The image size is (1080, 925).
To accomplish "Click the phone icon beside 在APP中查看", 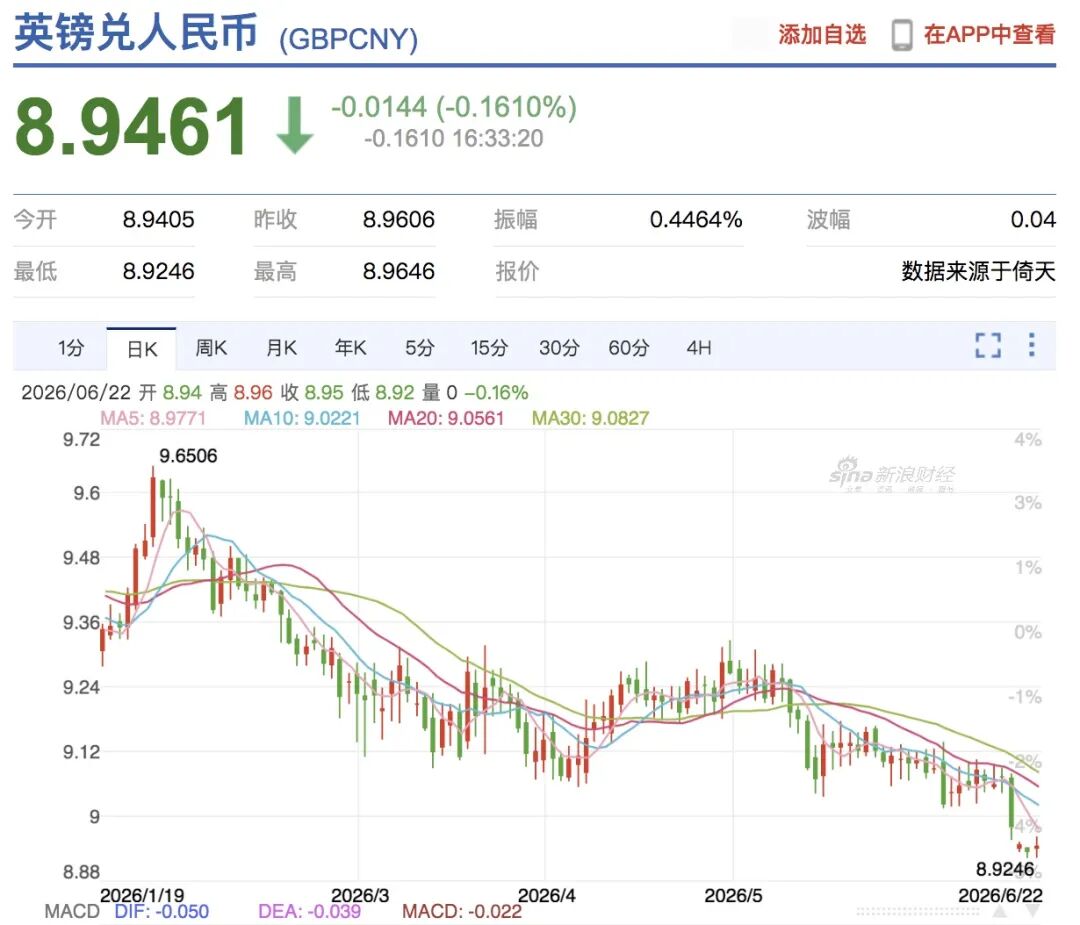I will coord(902,35).
